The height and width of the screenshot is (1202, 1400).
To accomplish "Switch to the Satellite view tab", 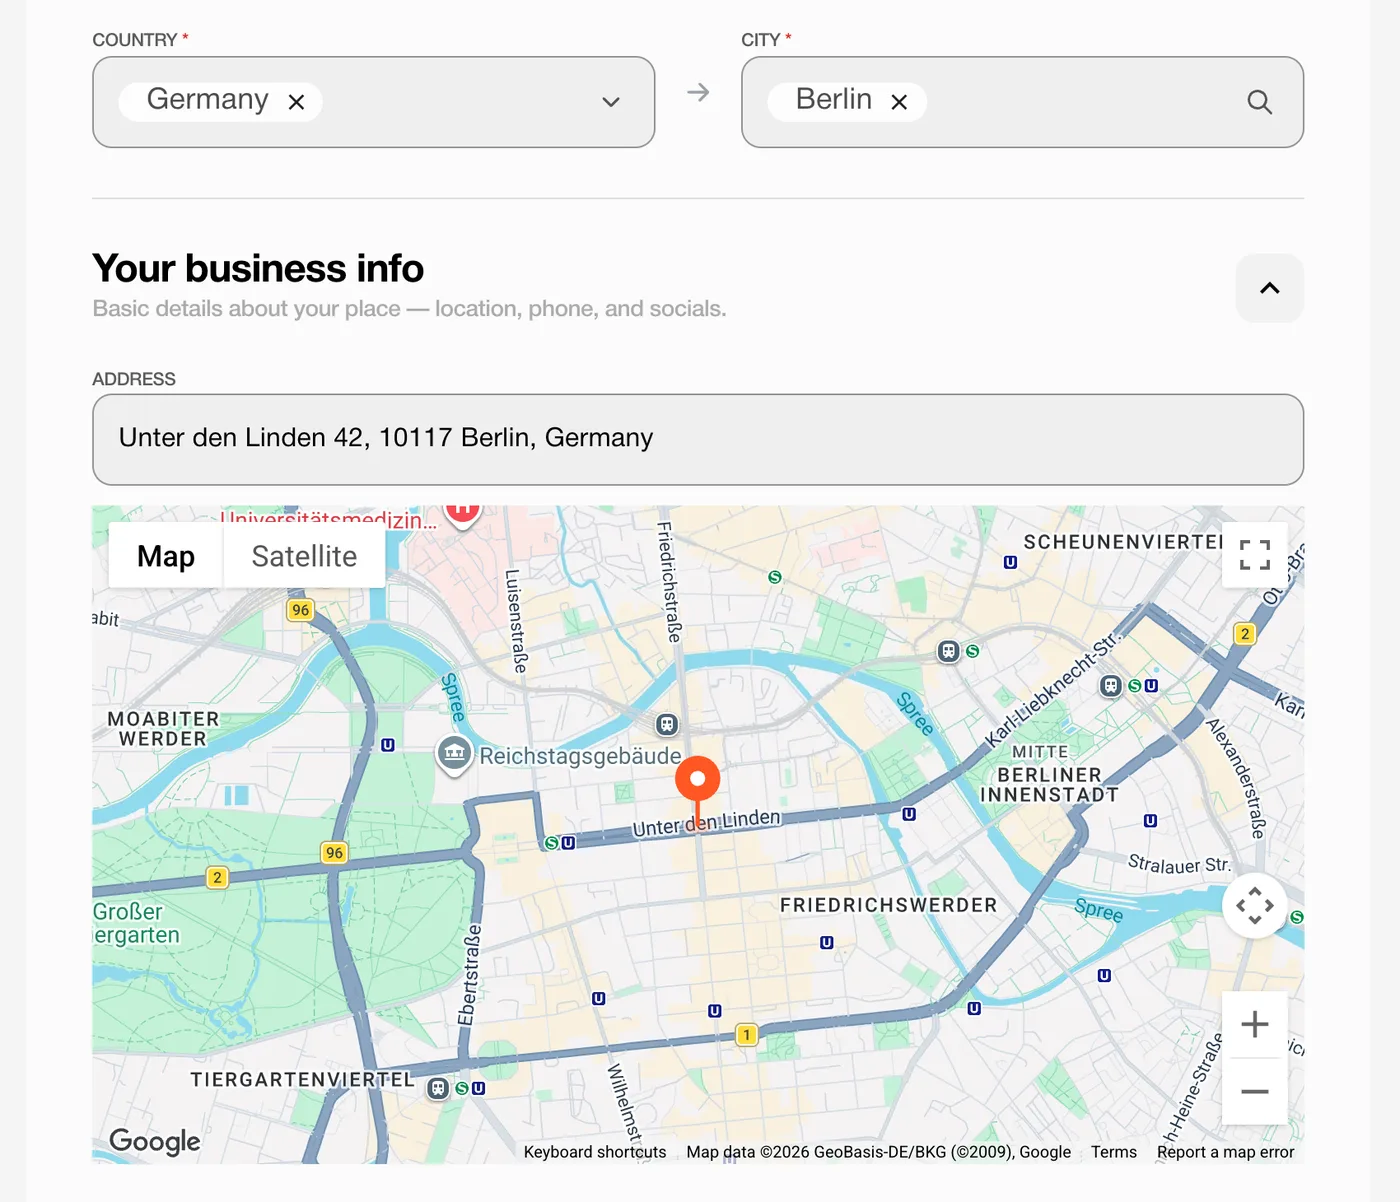I will pyautogui.click(x=304, y=556).
